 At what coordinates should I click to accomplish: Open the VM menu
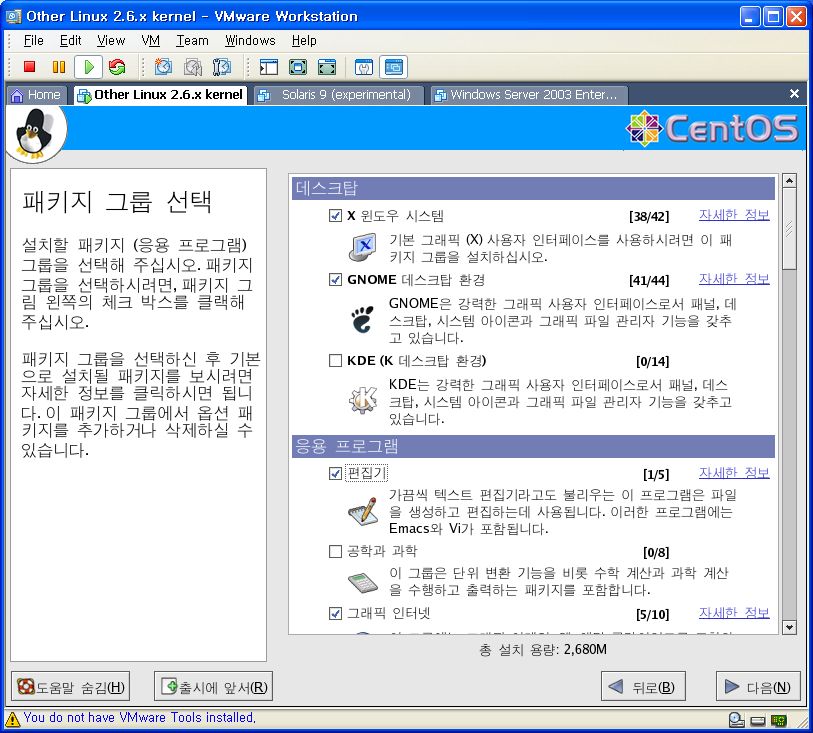pyautogui.click(x=151, y=41)
